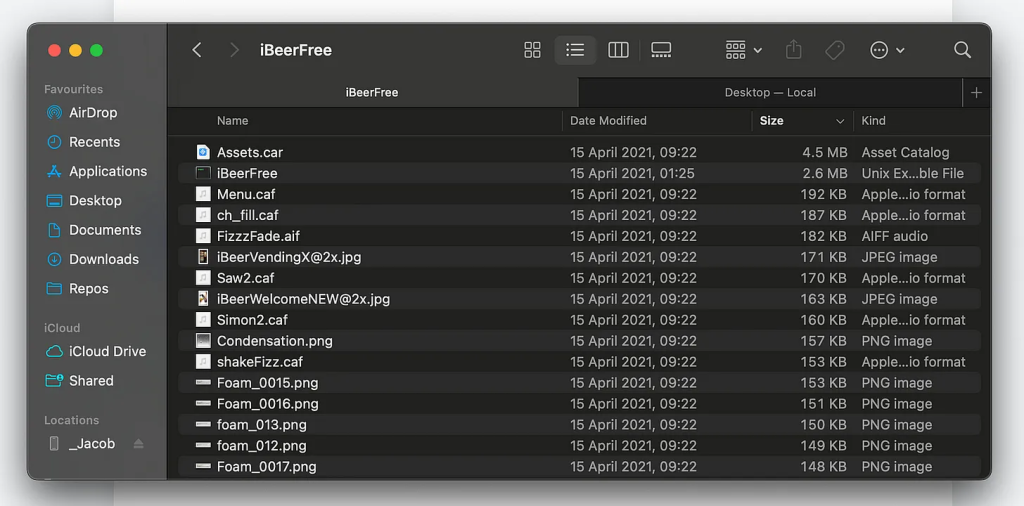Switch to gallery view

661,50
